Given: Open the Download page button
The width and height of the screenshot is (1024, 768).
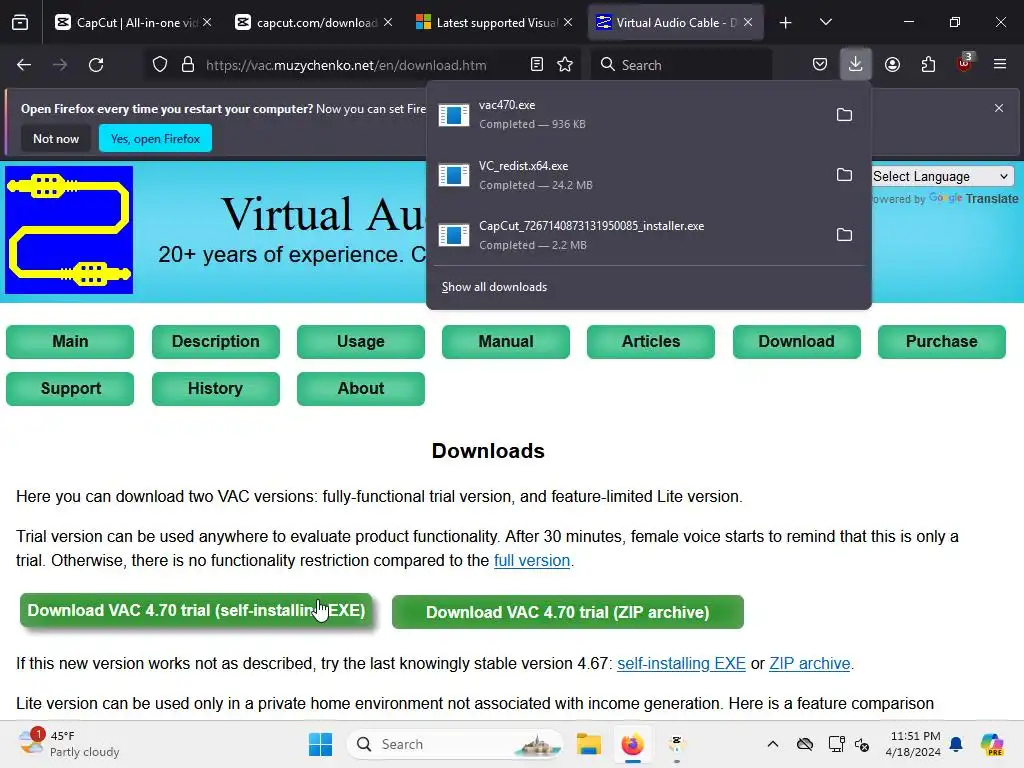Looking at the screenshot, I should [797, 342].
